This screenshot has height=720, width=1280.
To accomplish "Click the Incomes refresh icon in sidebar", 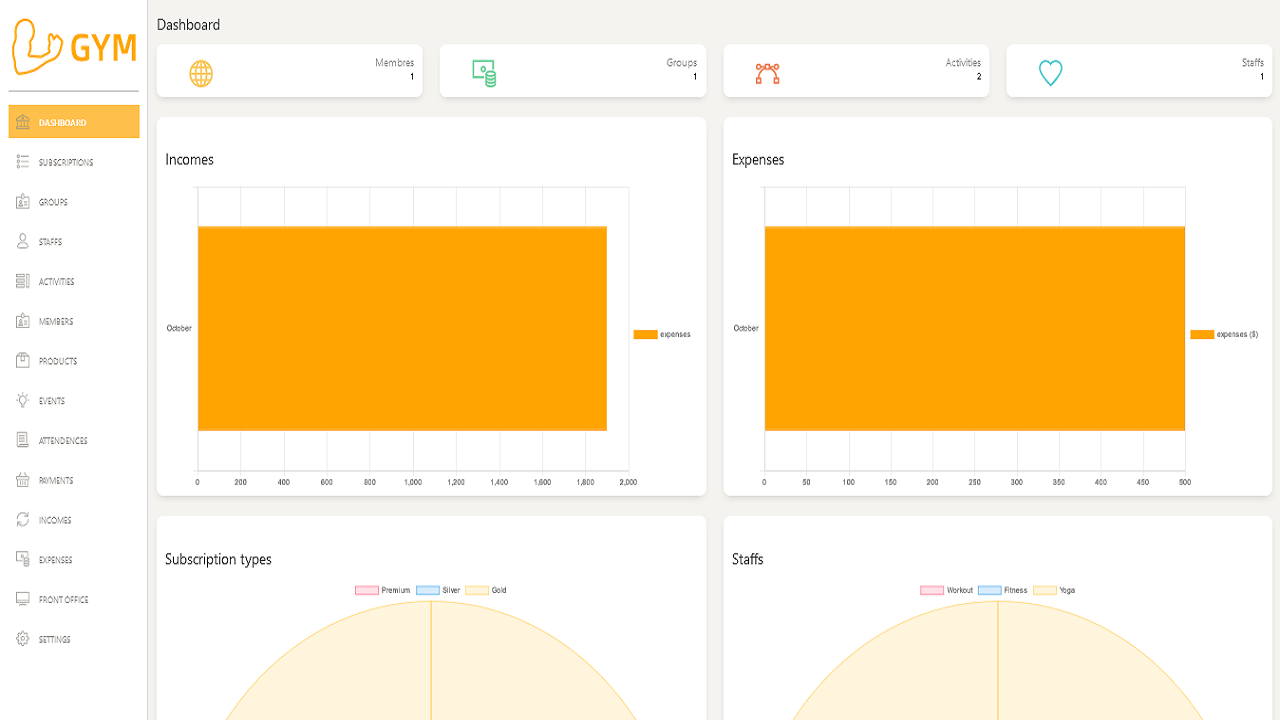I will [22, 519].
